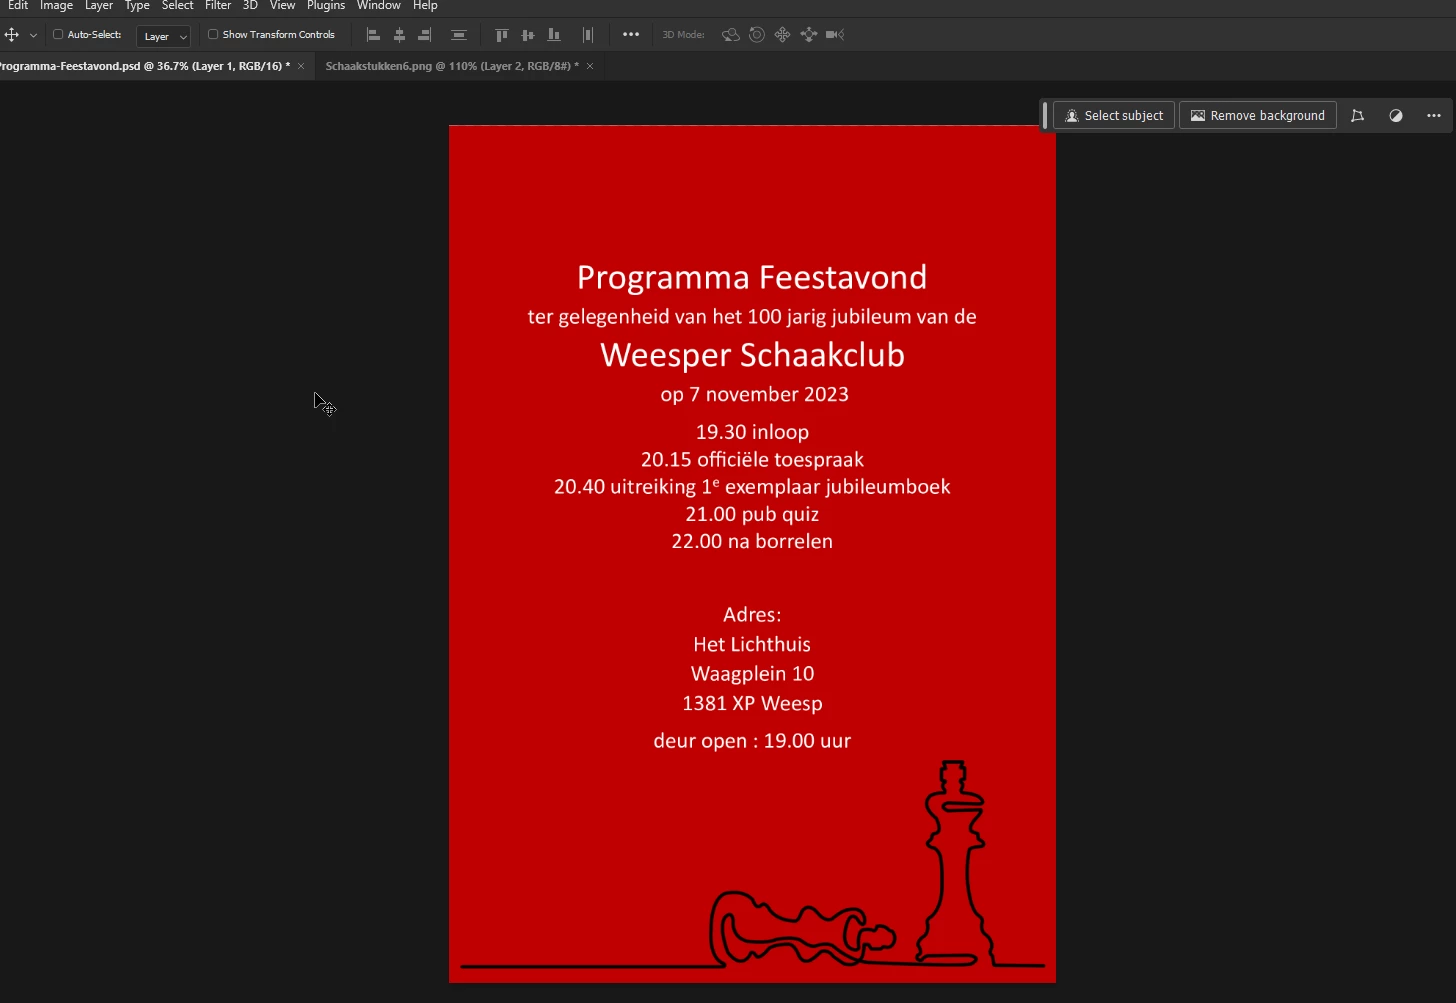Viewport: 1456px width, 1003px height.
Task: Align left edges icon
Action: coord(373,35)
